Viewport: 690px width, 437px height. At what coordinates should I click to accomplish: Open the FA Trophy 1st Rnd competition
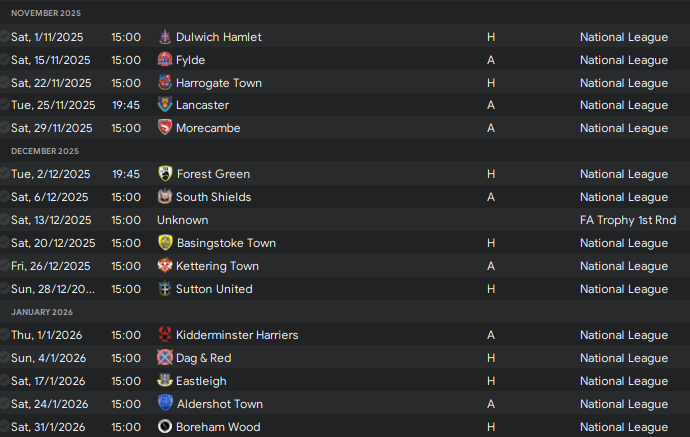click(628, 220)
